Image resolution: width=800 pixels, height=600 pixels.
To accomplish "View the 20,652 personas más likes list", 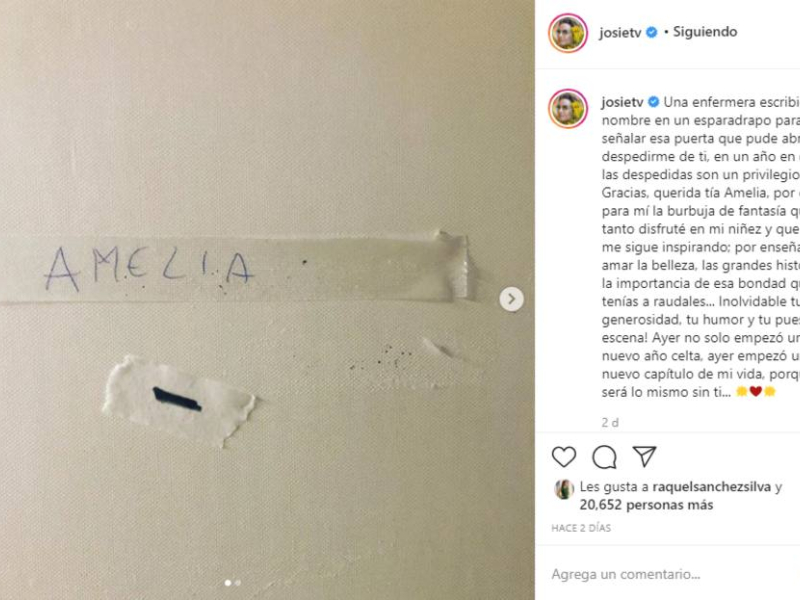I will (x=646, y=505).
